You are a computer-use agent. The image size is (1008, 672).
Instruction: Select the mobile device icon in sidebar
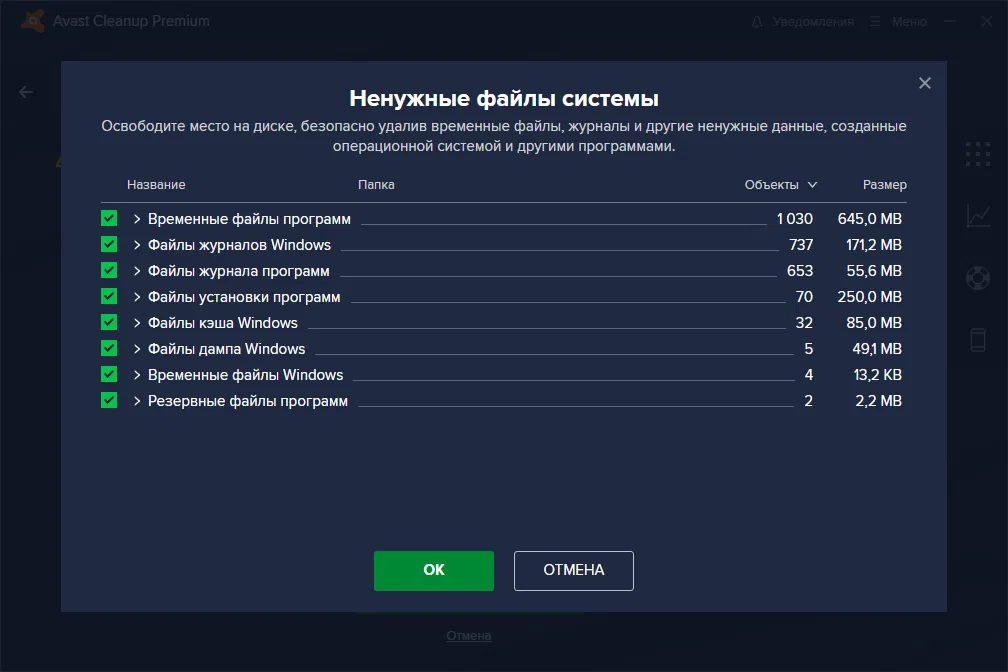tap(976, 339)
